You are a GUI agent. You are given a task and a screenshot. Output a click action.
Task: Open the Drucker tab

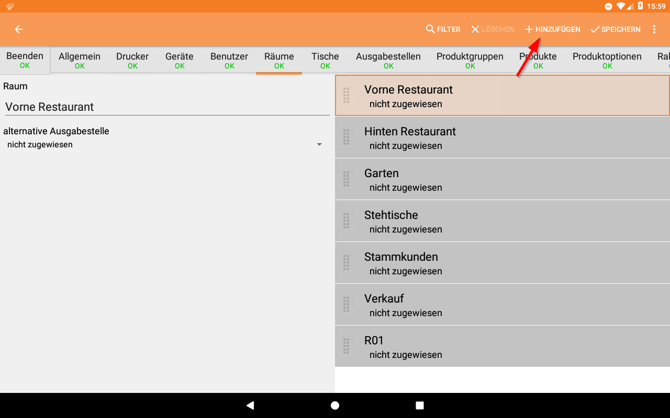tap(132, 61)
